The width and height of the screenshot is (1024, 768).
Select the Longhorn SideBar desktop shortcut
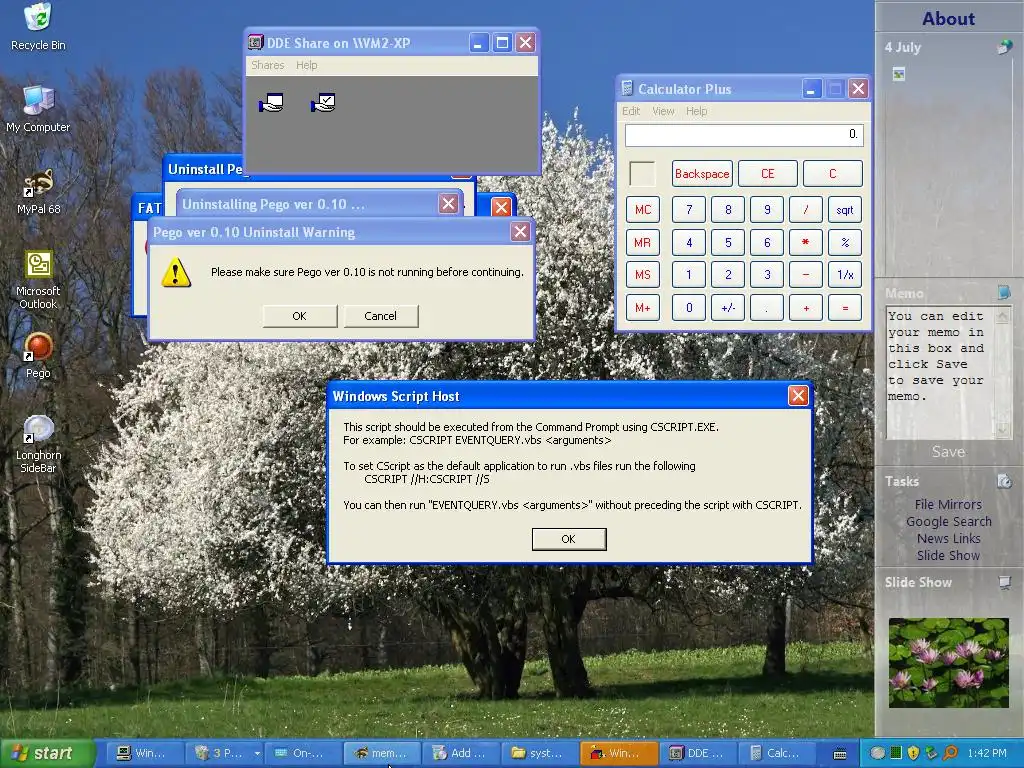click(x=38, y=443)
